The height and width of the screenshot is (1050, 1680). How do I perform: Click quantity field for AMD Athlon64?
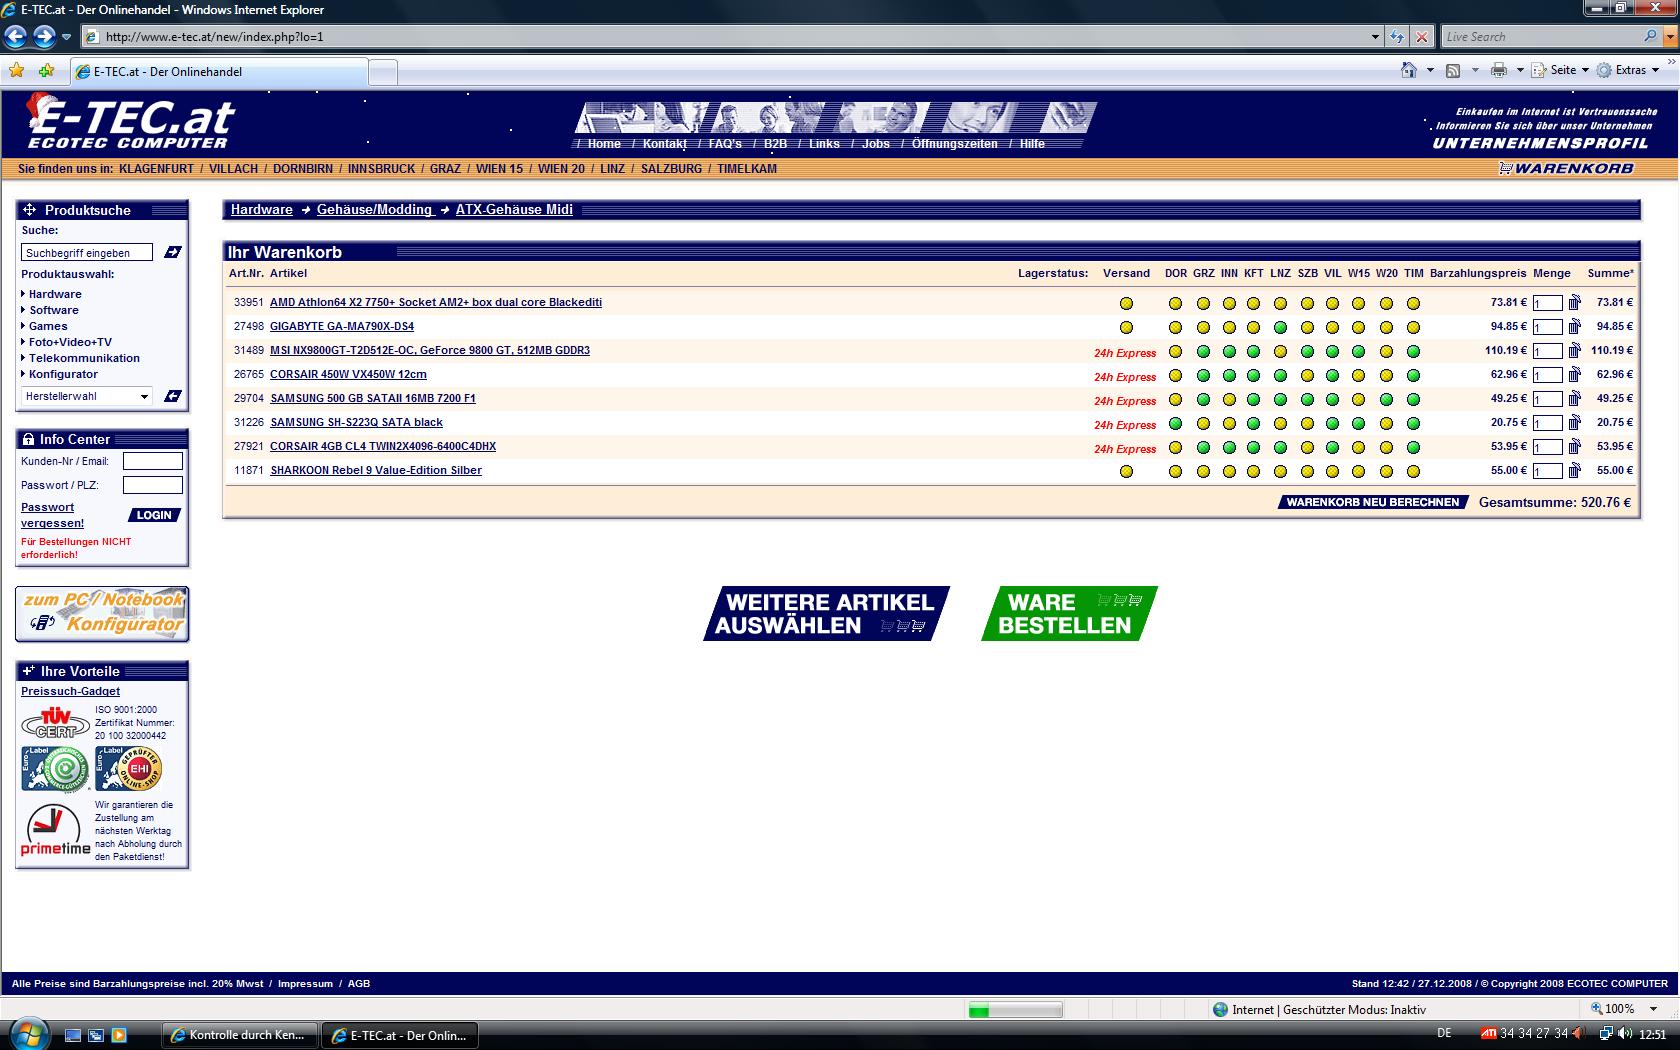coord(1547,303)
